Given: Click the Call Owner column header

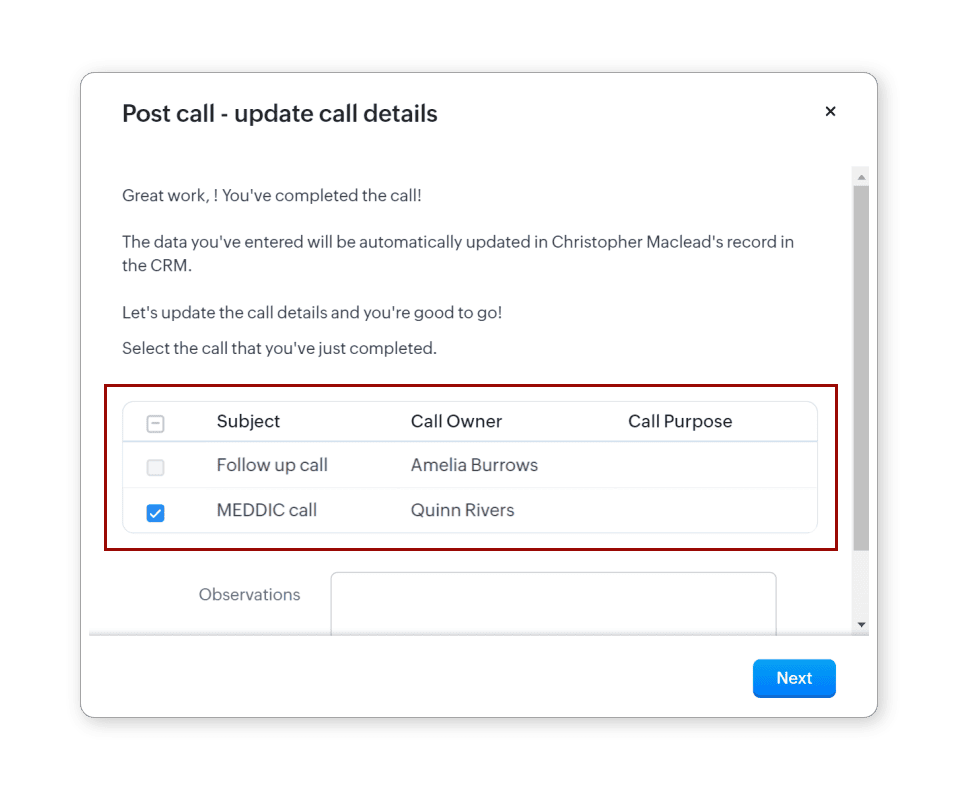Looking at the screenshot, I should click(x=456, y=421).
